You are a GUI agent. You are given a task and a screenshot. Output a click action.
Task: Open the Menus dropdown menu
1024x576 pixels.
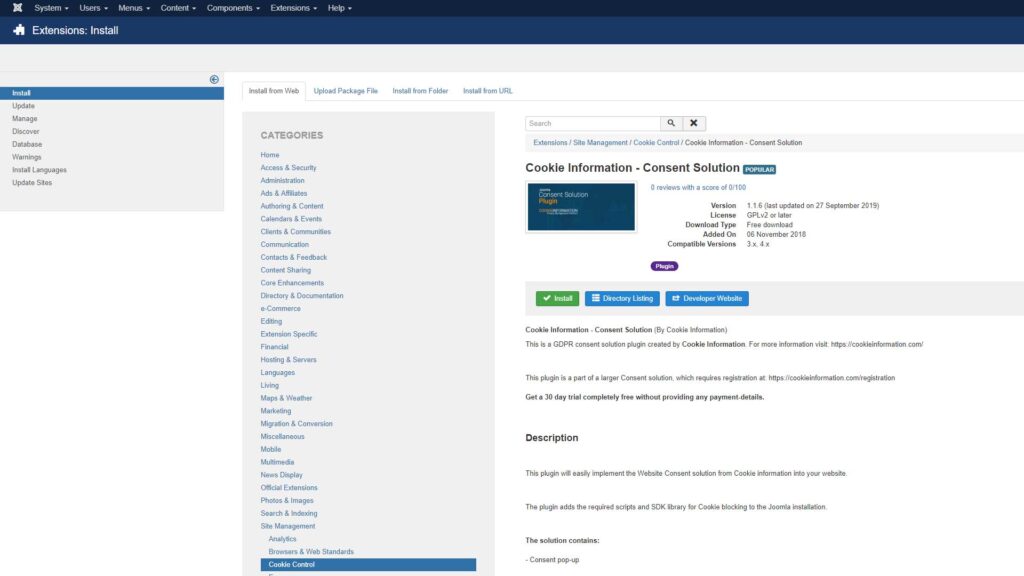[x=134, y=8]
